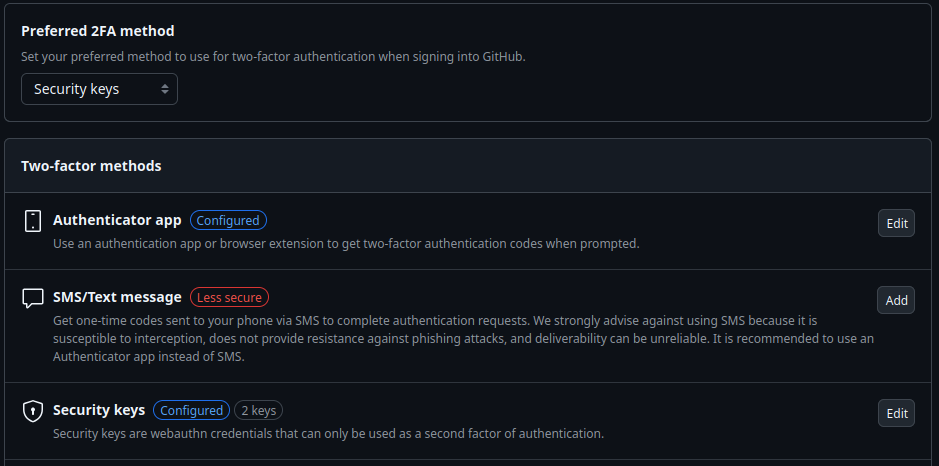Edit the Security keys method

pyautogui.click(x=896, y=413)
